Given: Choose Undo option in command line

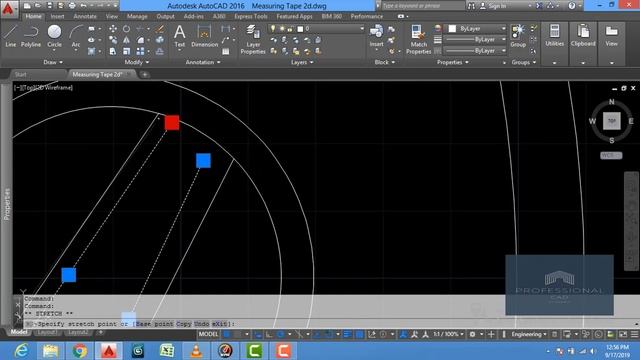Looking at the screenshot, I should pos(202,324).
